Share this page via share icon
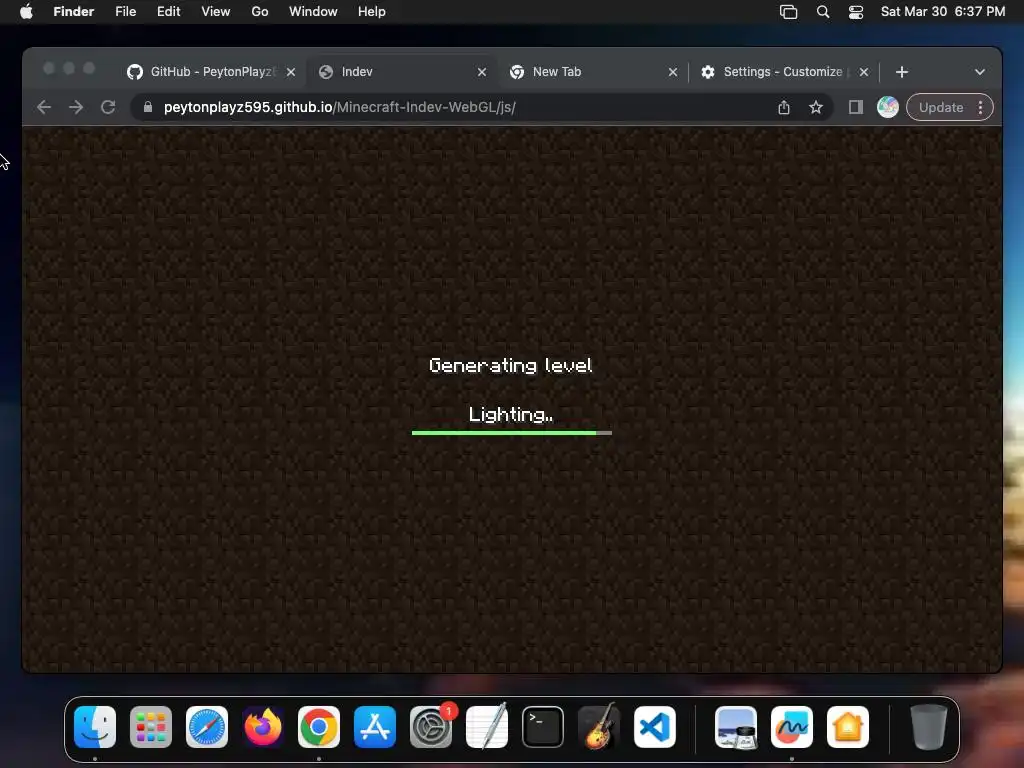Image resolution: width=1024 pixels, height=768 pixels. [x=784, y=107]
